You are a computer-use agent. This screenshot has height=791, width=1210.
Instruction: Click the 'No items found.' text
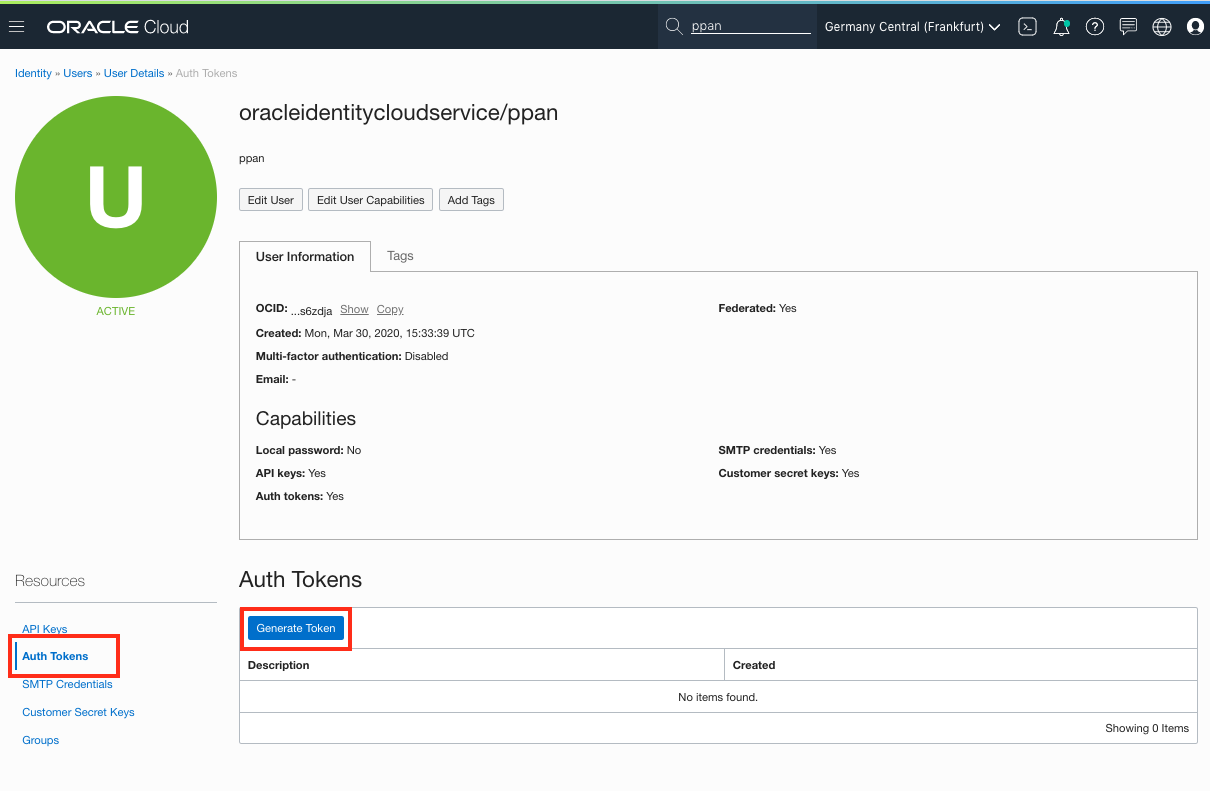click(718, 697)
